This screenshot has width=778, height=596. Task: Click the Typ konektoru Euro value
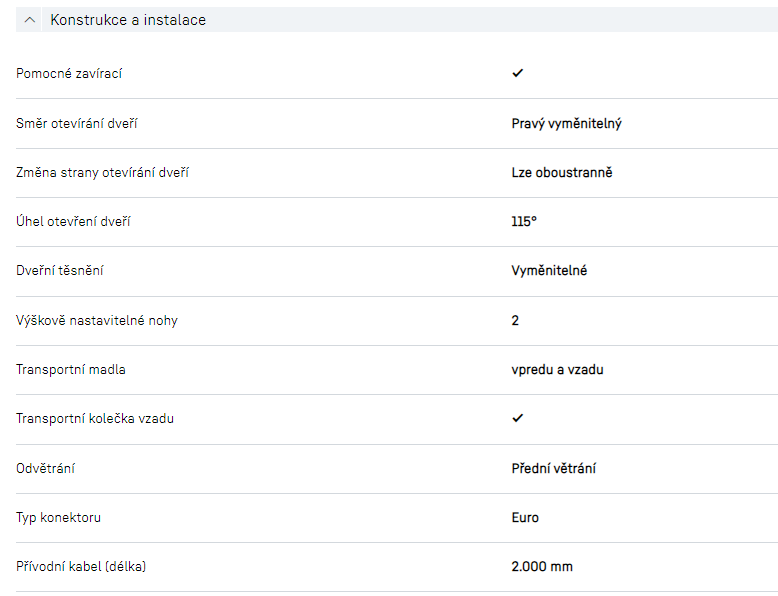tap(525, 517)
